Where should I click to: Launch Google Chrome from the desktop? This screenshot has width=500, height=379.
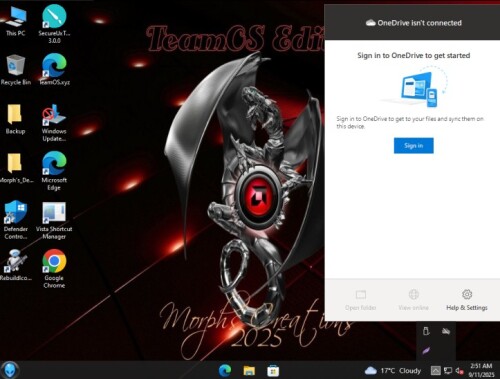(54, 269)
